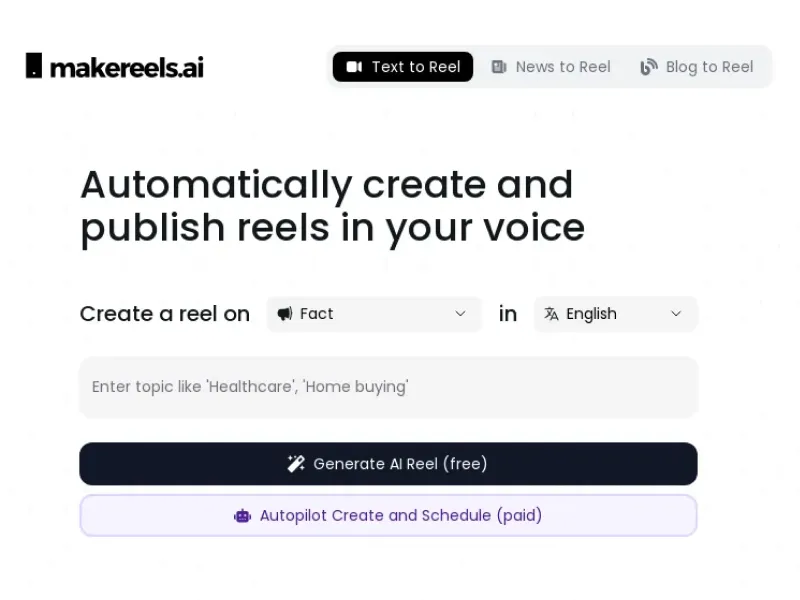This screenshot has width=800, height=600.
Task: Click the translation icon in the English selector
Action: pyautogui.click(x=552, y=314)
